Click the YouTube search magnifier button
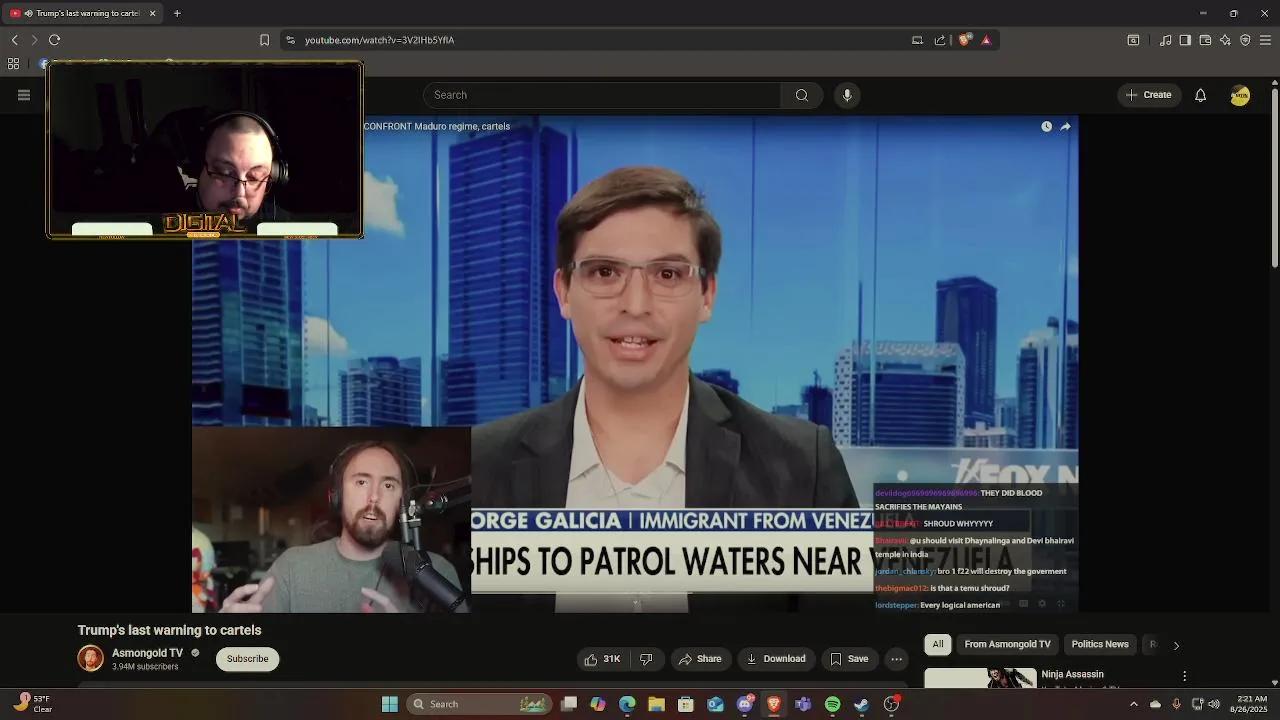The height and width of the screenshot is (720, 1280). 802,95
